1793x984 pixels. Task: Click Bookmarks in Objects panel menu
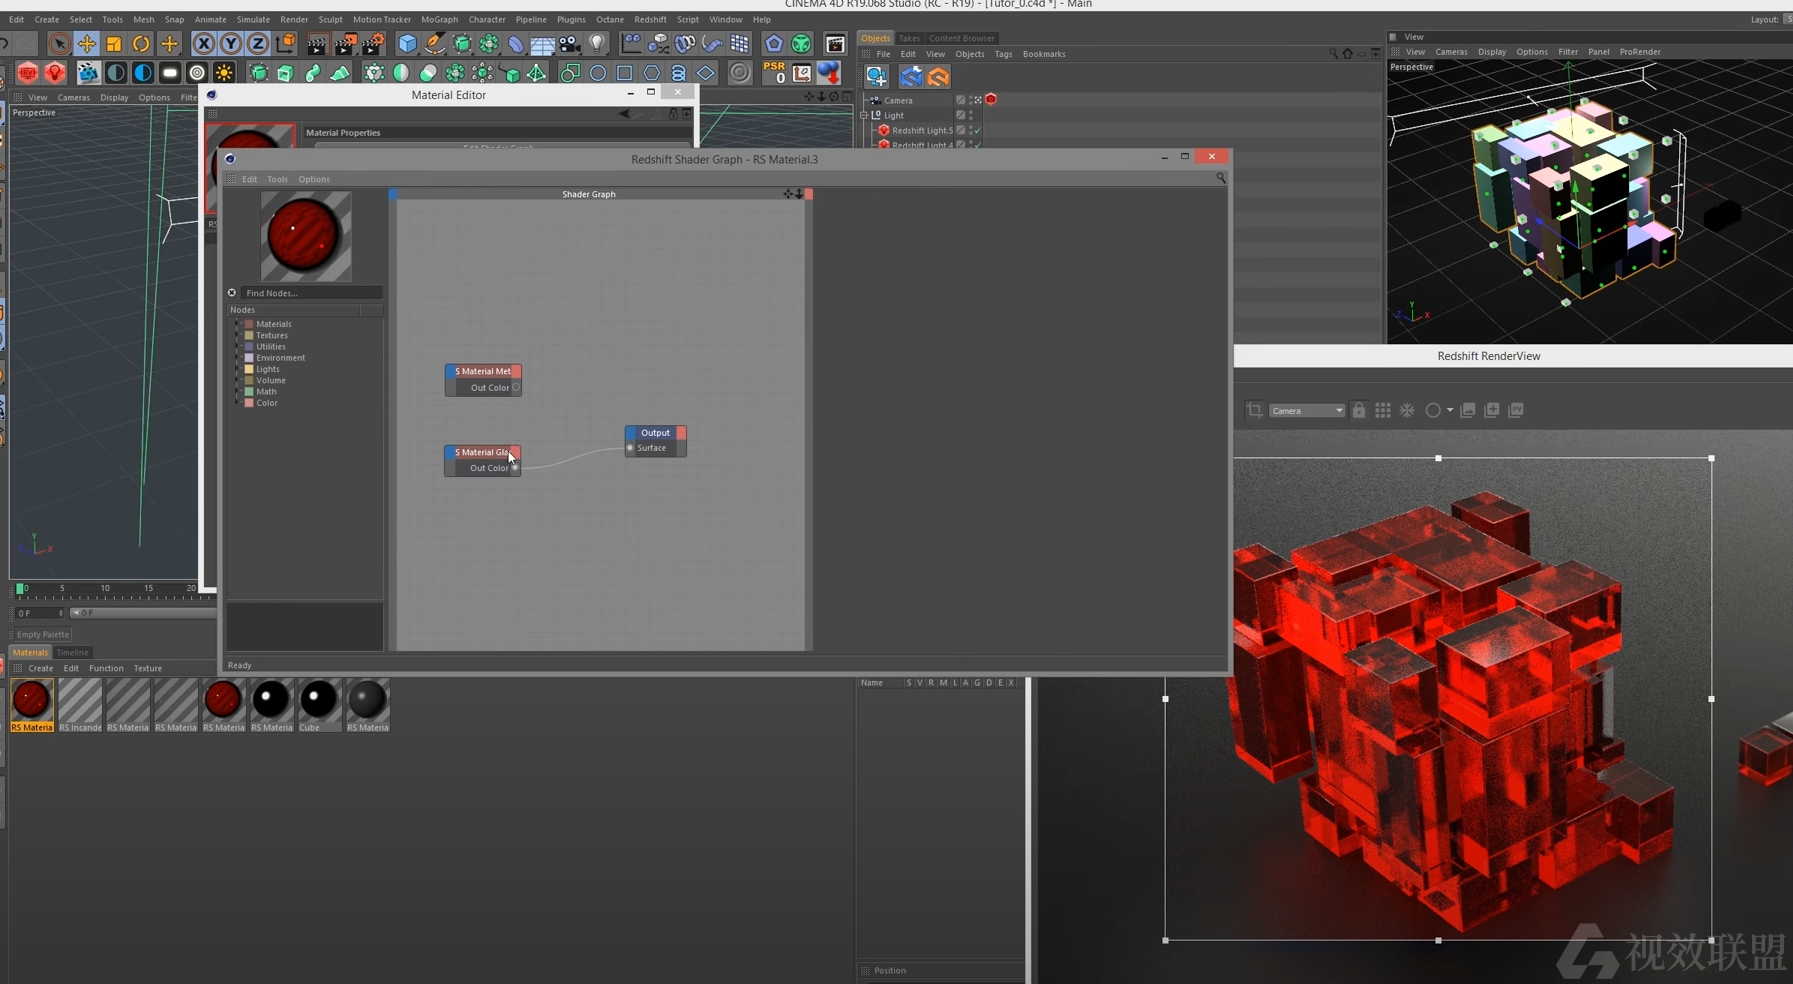click(x=1044, y=54)
